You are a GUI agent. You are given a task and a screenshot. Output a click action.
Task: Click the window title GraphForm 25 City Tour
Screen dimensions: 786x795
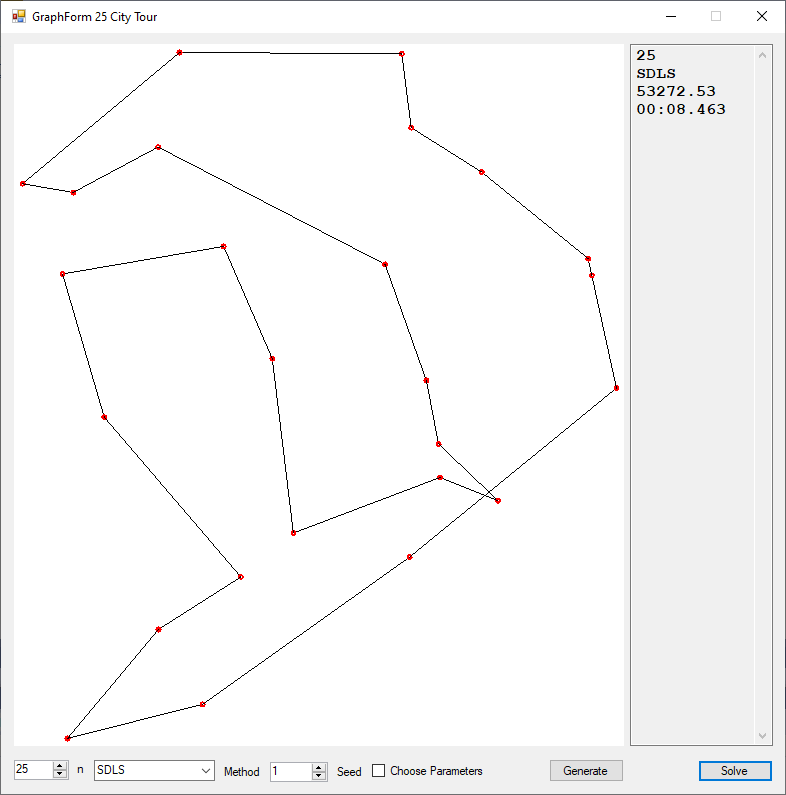[95, 17]
